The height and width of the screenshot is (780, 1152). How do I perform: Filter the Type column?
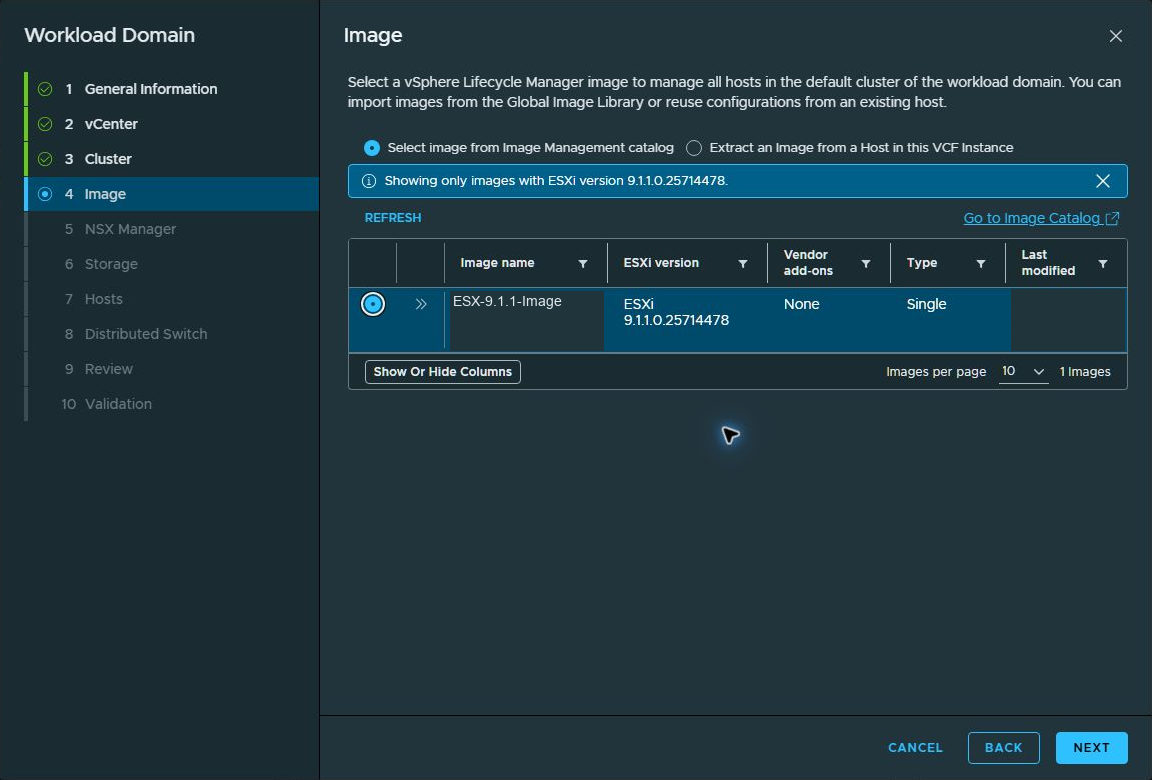[981, 264]
